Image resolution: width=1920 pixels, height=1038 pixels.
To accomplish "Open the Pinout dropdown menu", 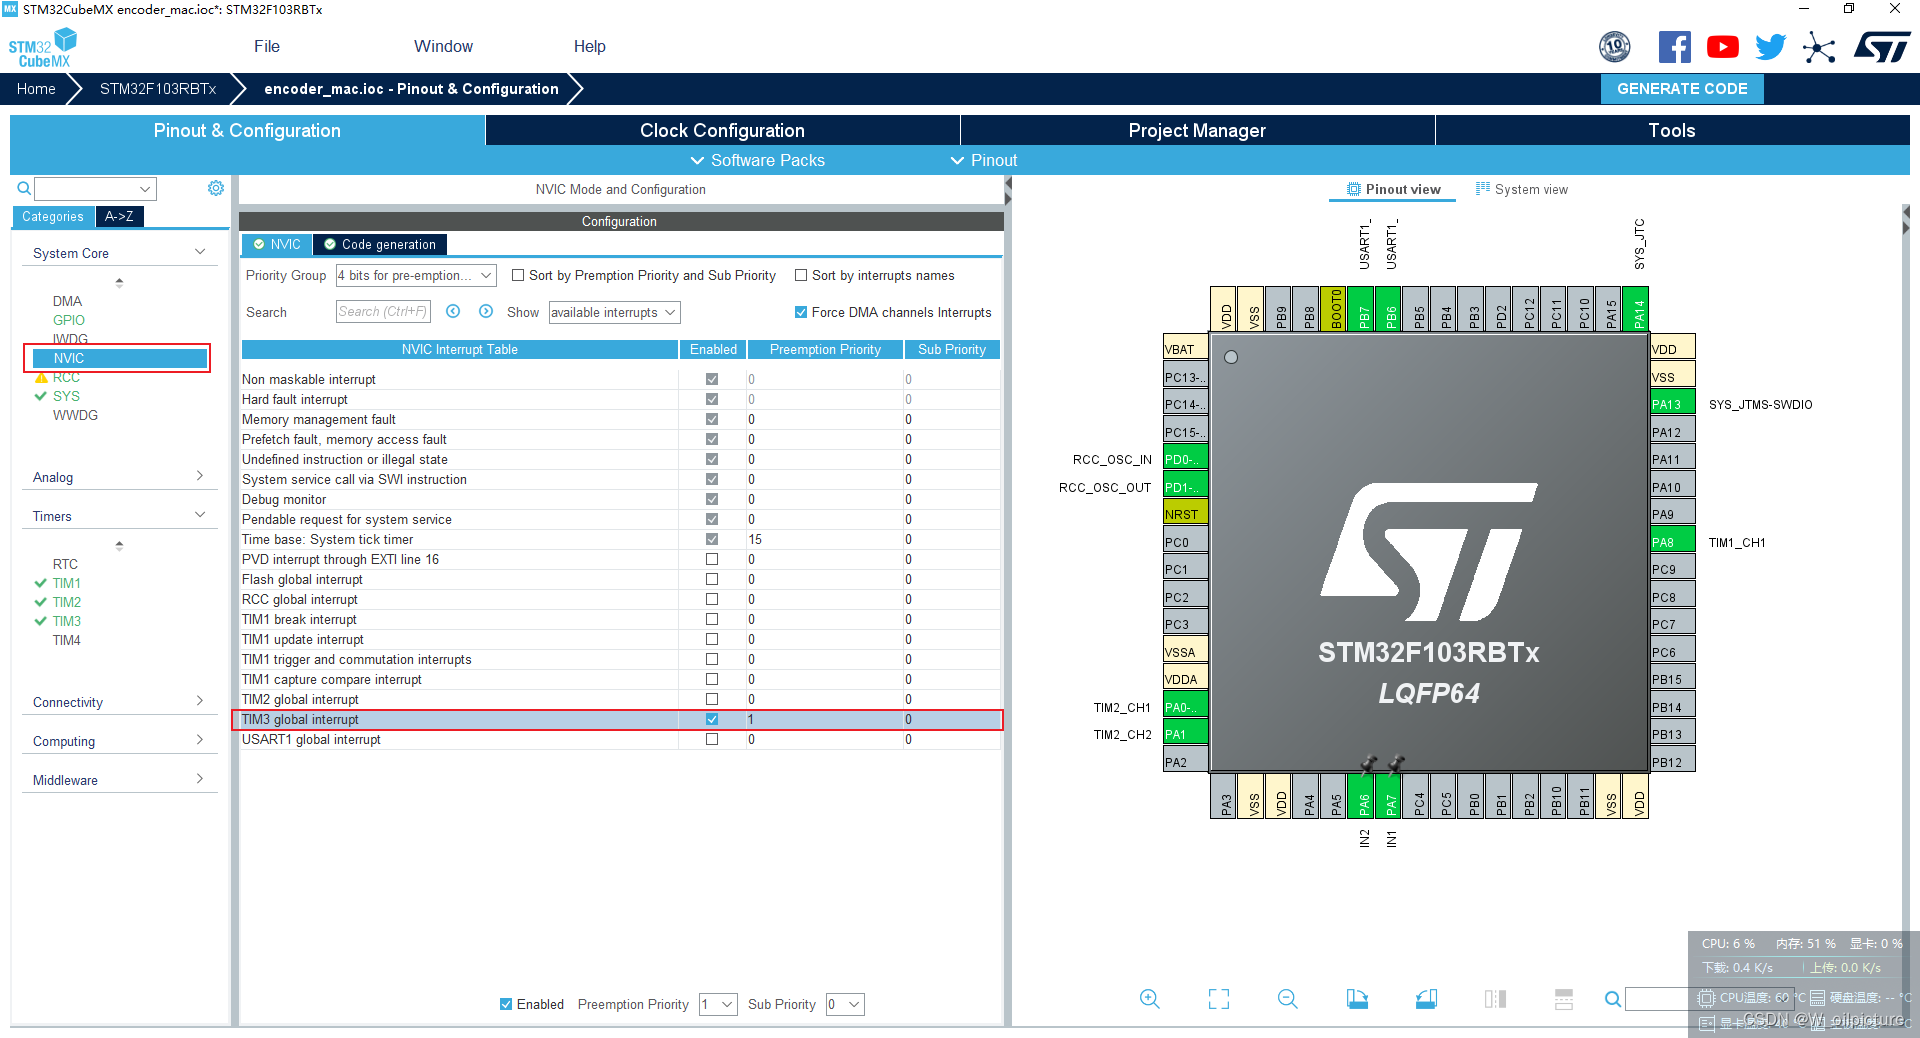I will tap(984, 160).
